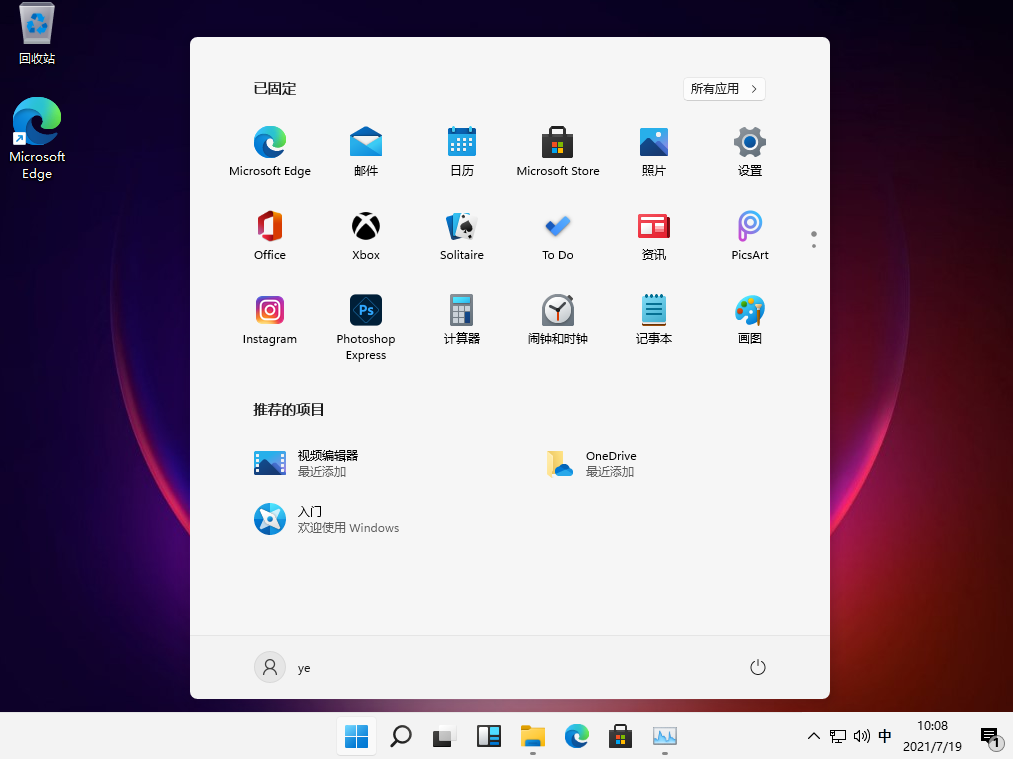Open the ye user account menu

[283, 667]
